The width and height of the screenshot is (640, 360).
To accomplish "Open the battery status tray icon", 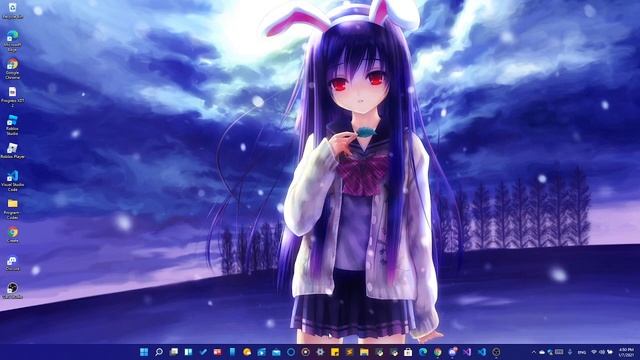I will pos(610,352).
